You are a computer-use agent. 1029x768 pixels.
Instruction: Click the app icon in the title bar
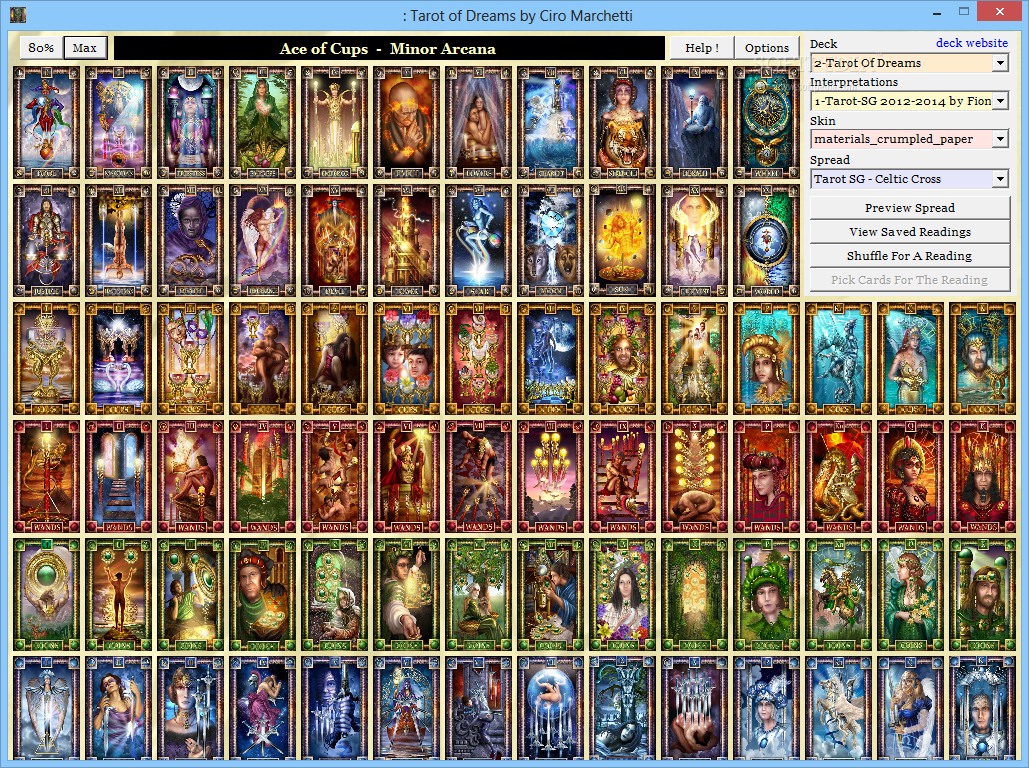point(18,14)
